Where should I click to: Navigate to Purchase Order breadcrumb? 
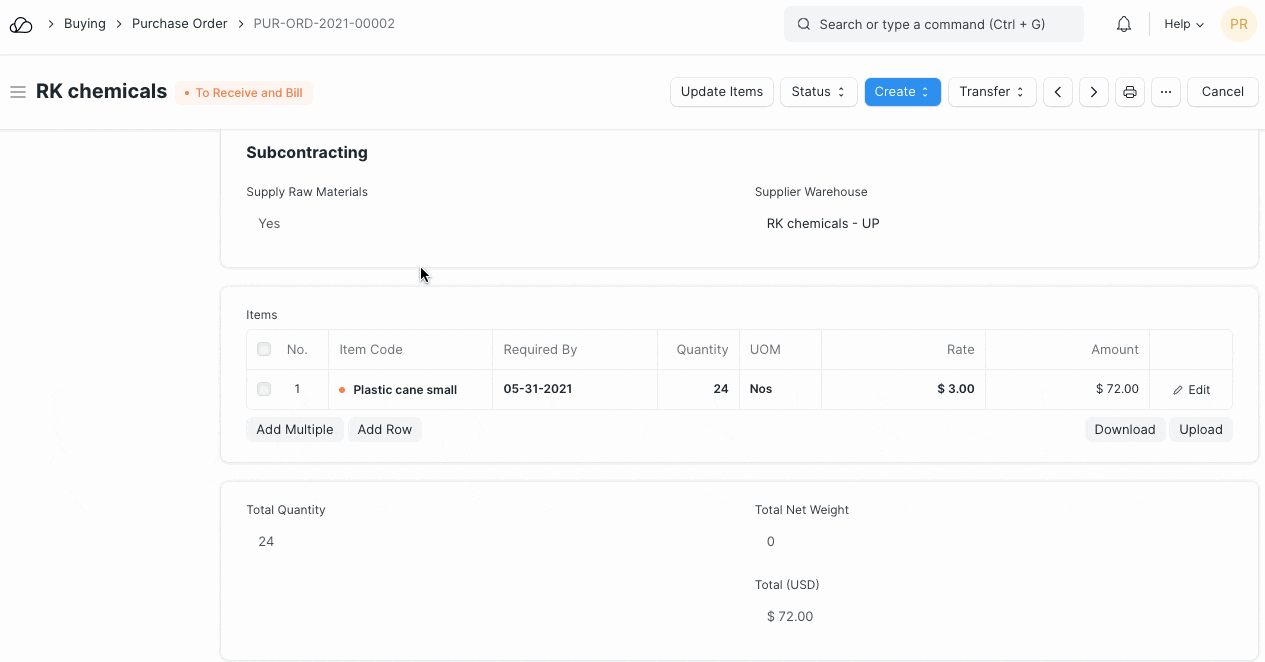click(x=180, y=24)
